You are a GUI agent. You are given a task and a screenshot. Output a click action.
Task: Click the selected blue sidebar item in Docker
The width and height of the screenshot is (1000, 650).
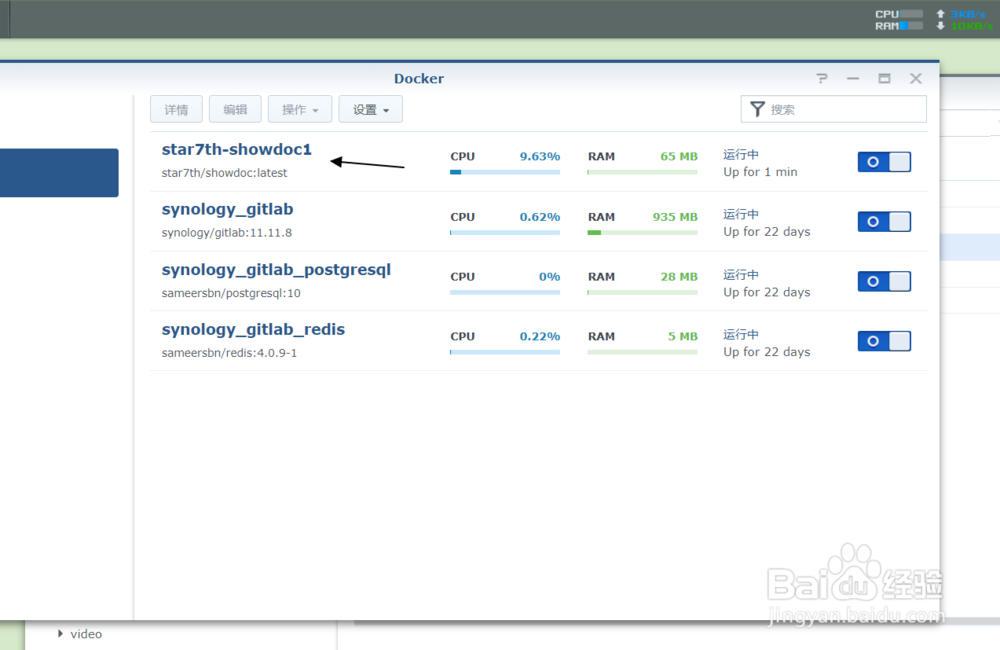[x=59, y=173]
